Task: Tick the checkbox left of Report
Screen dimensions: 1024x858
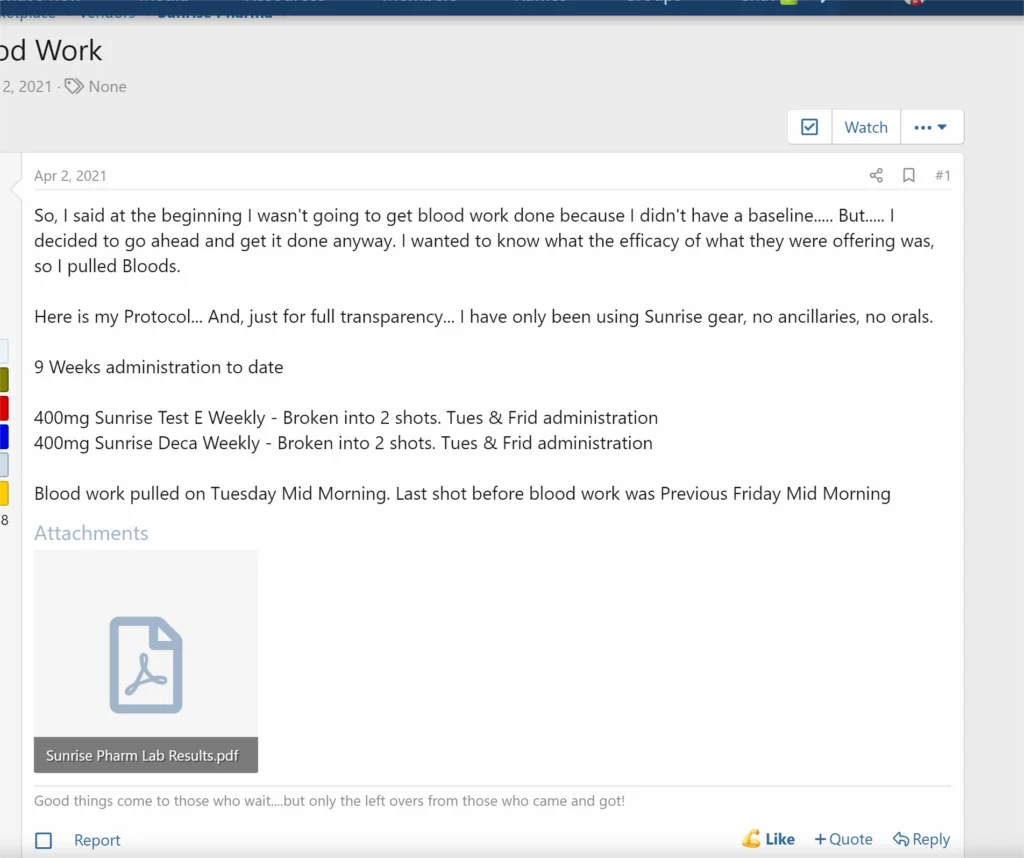Action: (44, 841)
